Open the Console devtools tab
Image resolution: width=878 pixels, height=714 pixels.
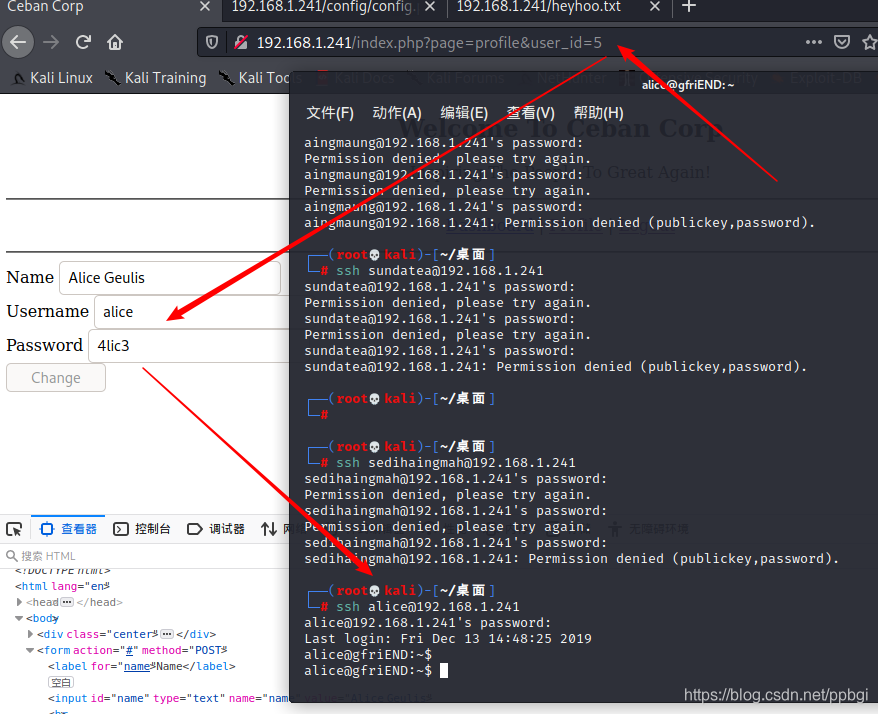tap(142, 529)
